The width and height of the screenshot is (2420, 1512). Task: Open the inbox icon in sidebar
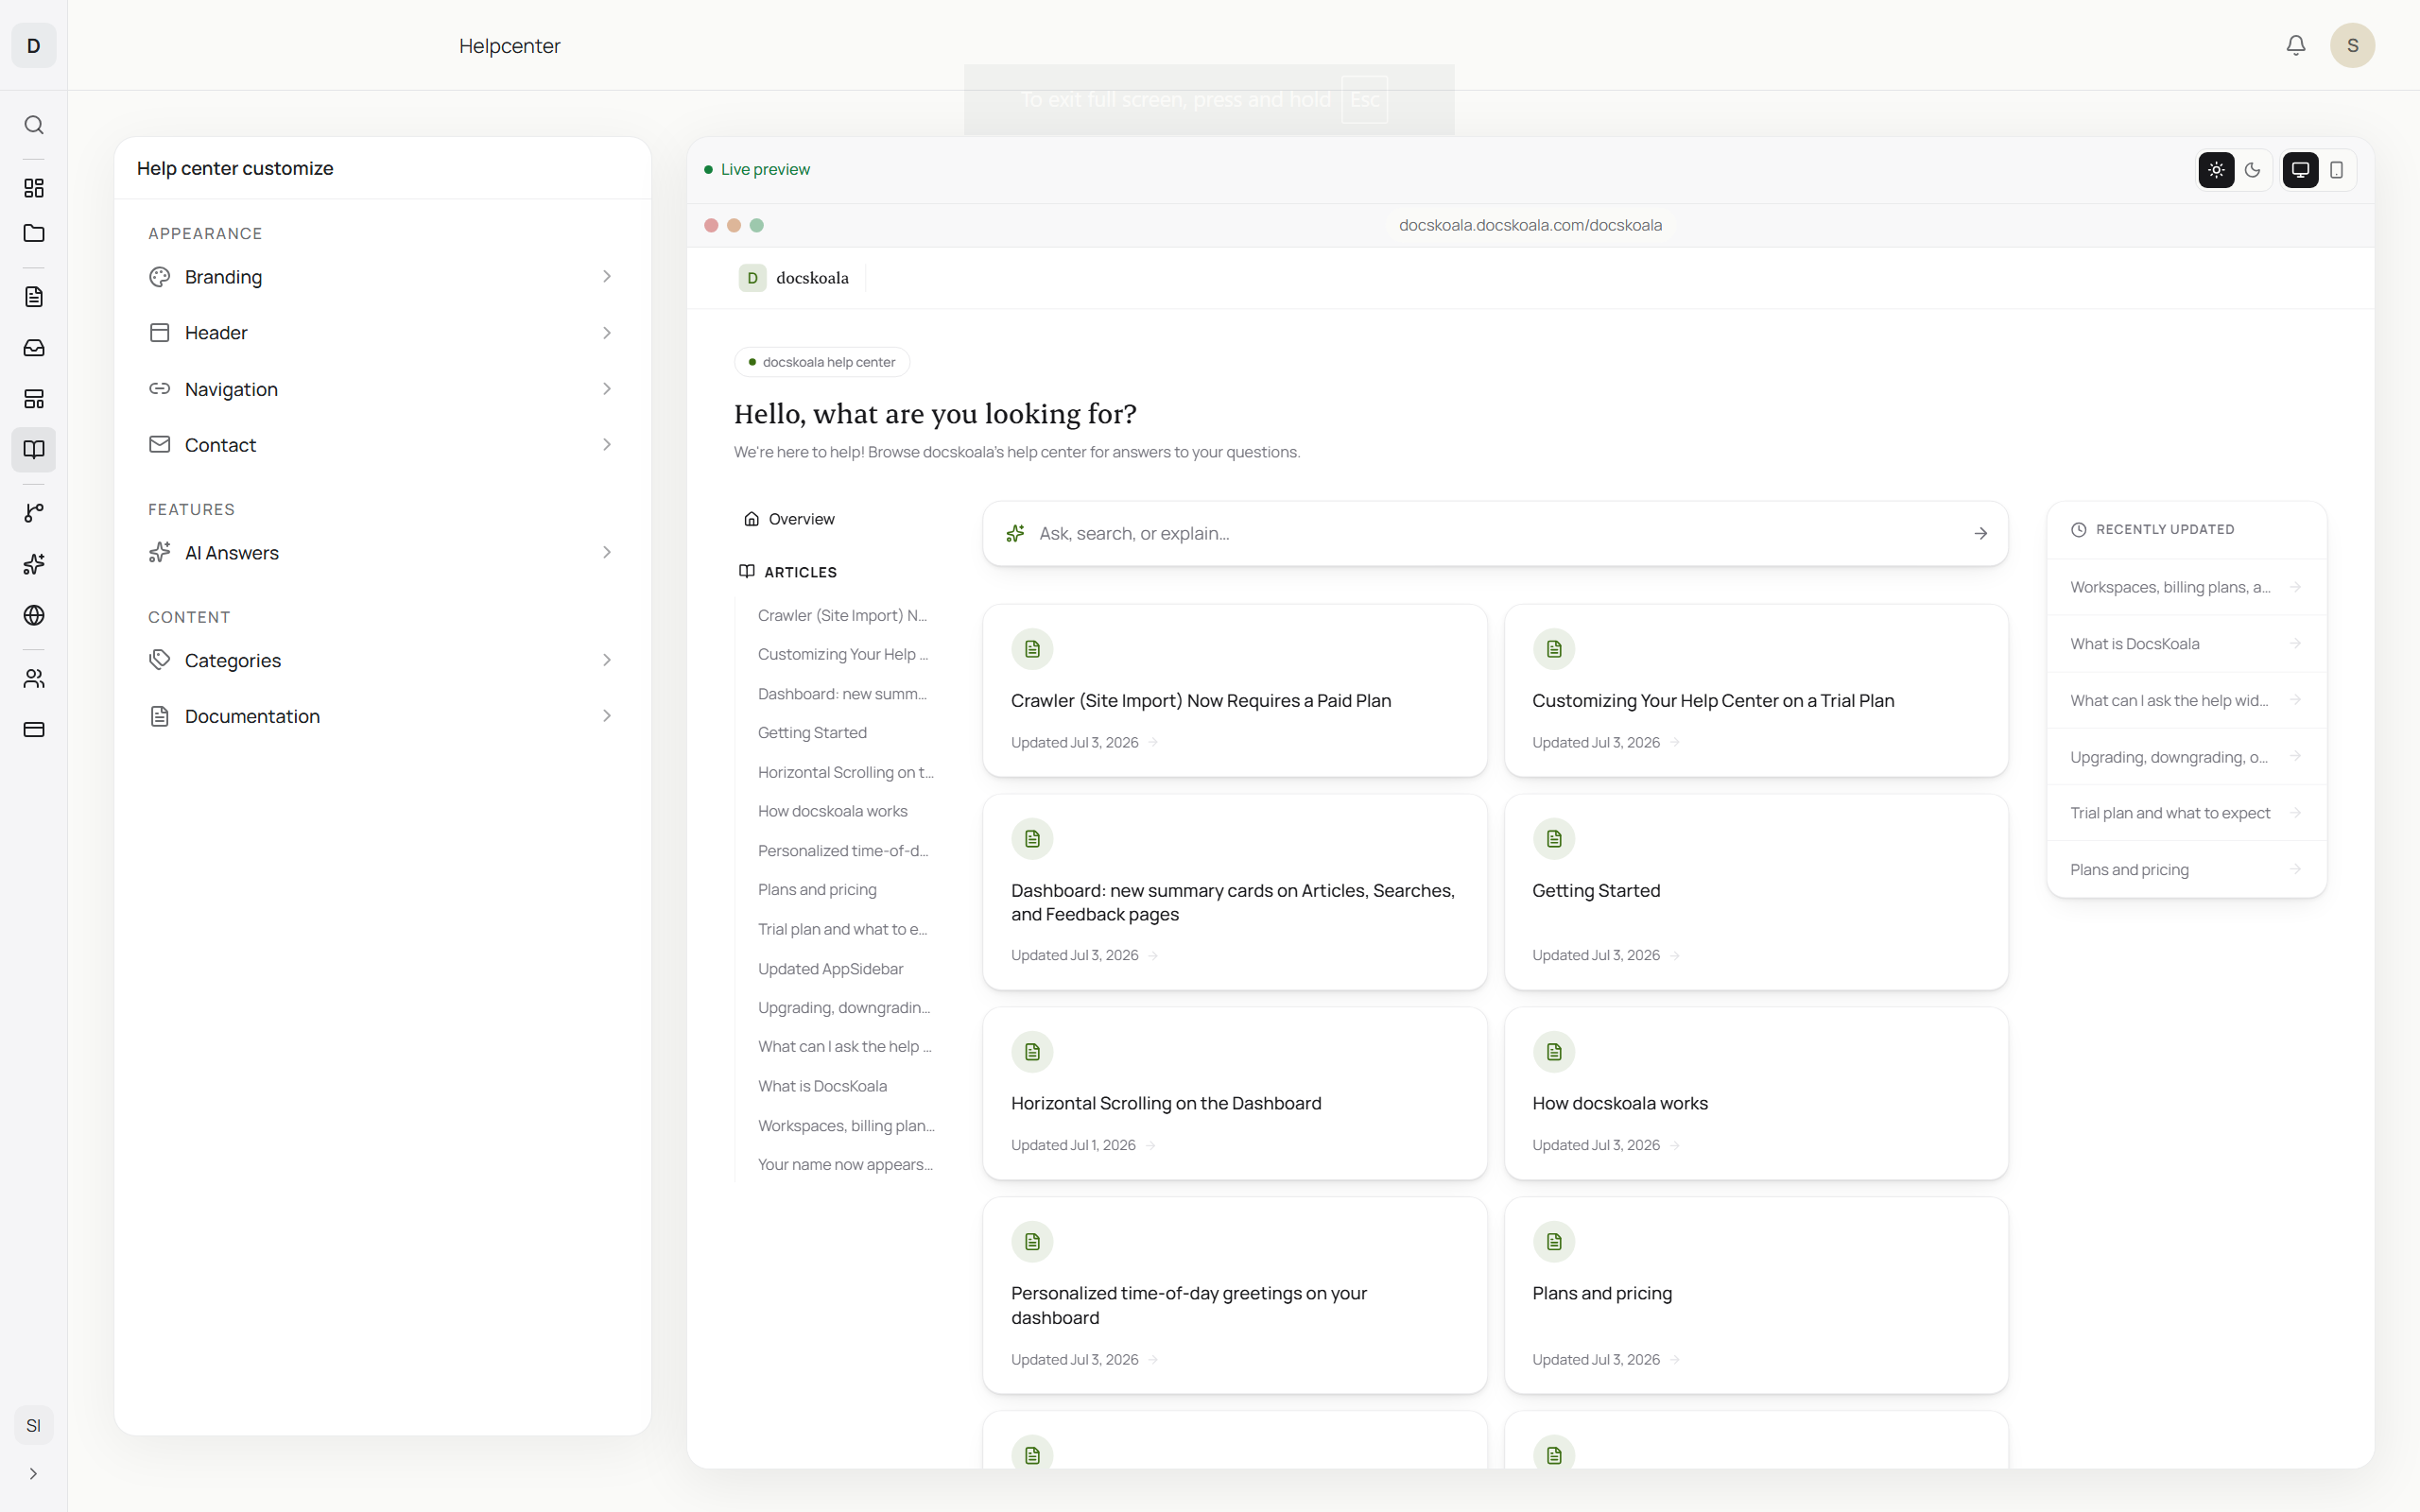pos(34,347)
